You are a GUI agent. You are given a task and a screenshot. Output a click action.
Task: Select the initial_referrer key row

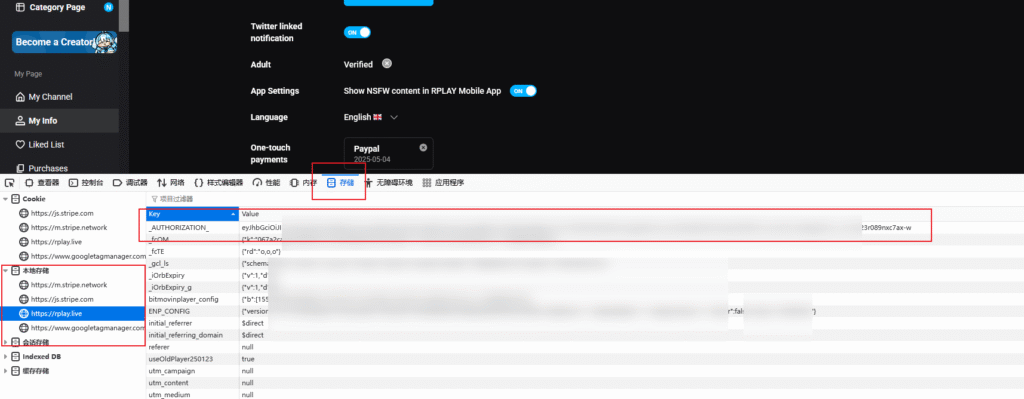pyautogui.click(x=584, y=323)
